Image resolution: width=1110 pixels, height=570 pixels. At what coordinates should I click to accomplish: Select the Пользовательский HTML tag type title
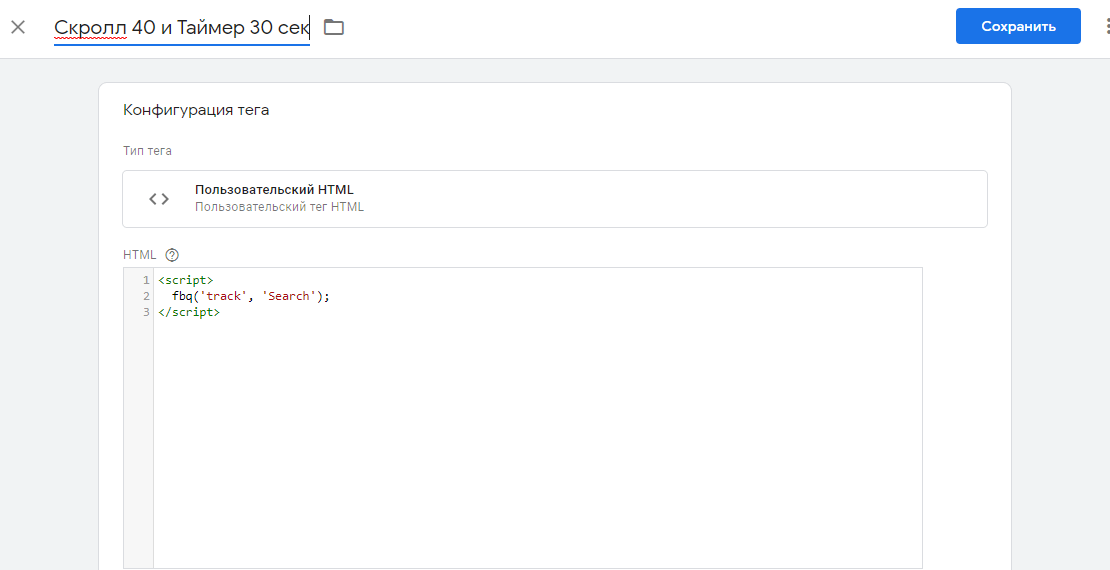tap(274, 190)
